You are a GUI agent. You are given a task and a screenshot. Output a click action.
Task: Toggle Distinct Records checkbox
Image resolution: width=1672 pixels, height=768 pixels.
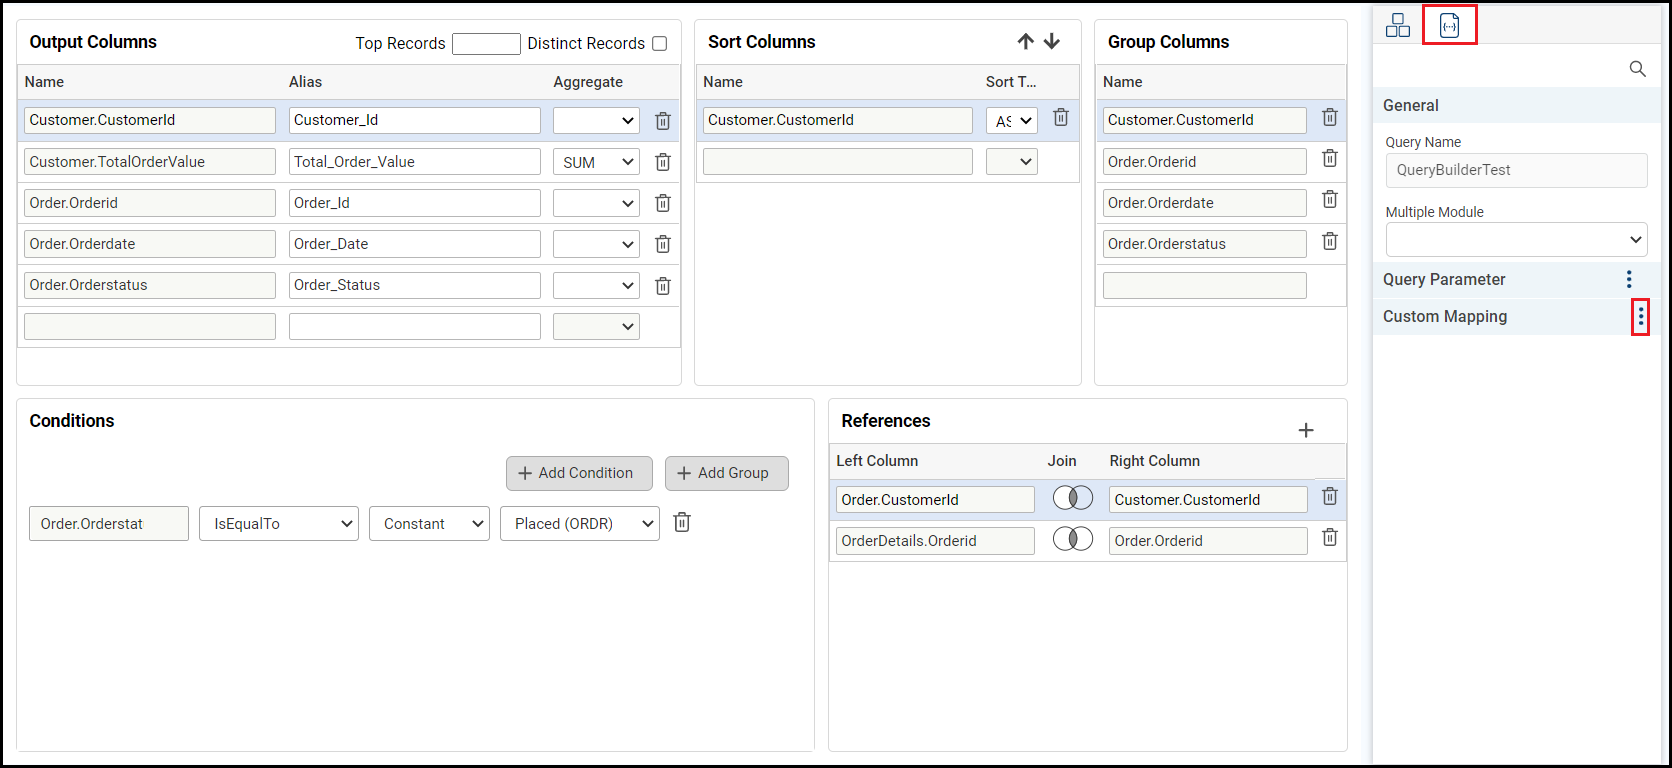pyautogui.click(x=660, y=43)
